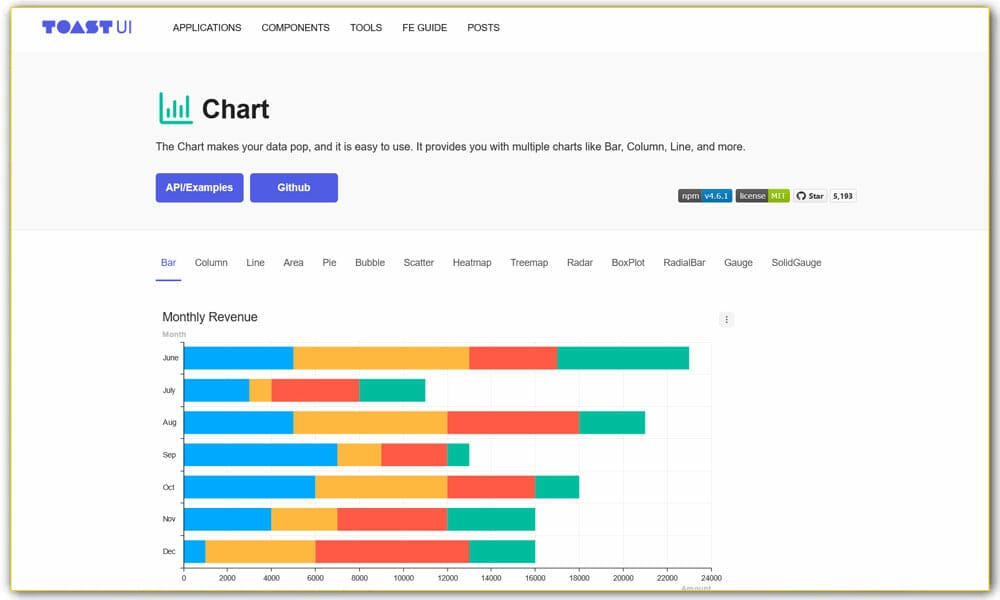Screen dimensions: 1000x600
Task: Click the MIT license badge
Action: pyautogui.click(x=762, y=195)
